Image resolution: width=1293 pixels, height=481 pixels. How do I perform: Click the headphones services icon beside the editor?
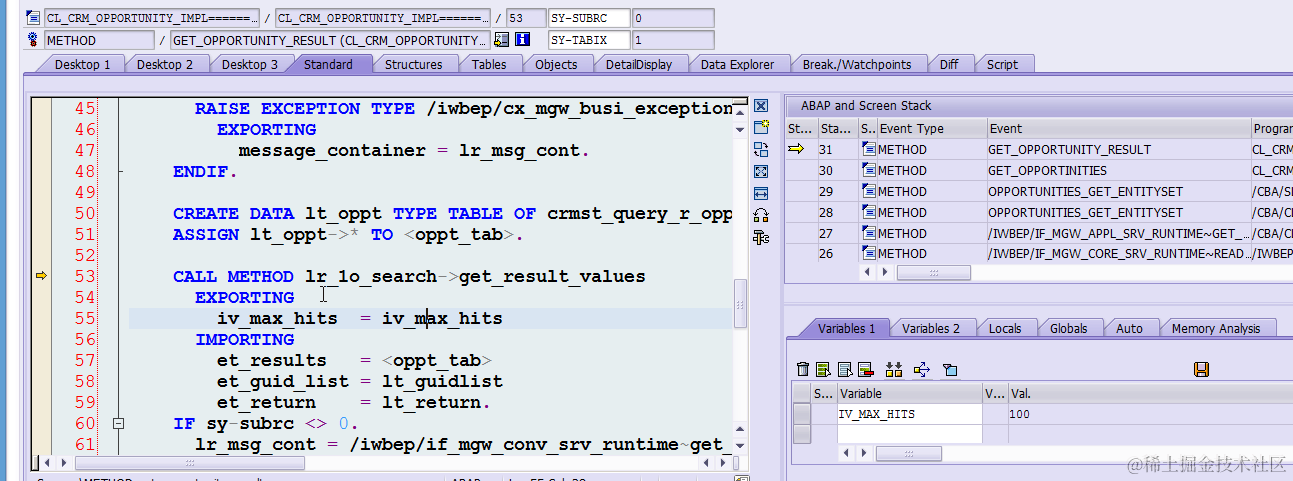point(761,215)
